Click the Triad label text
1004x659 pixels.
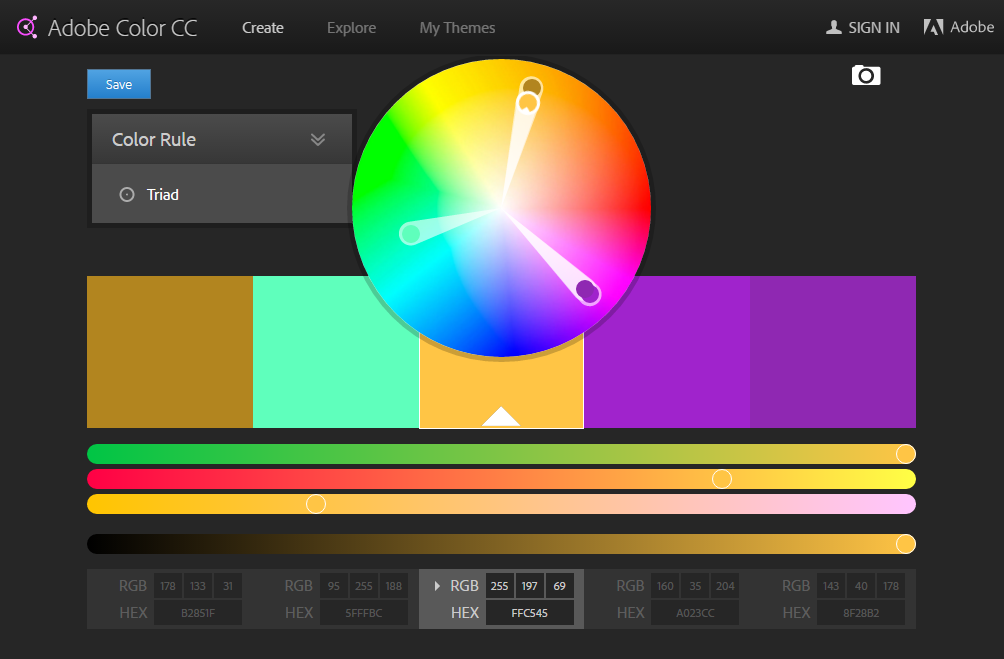point(163,195)
